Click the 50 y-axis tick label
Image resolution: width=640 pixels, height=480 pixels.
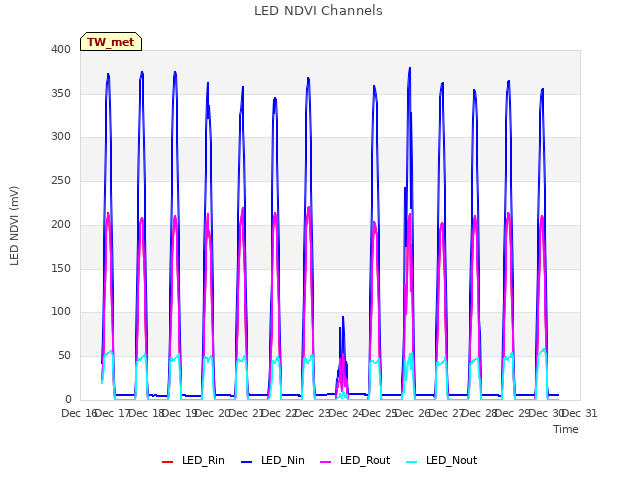(x=64, y=356)
